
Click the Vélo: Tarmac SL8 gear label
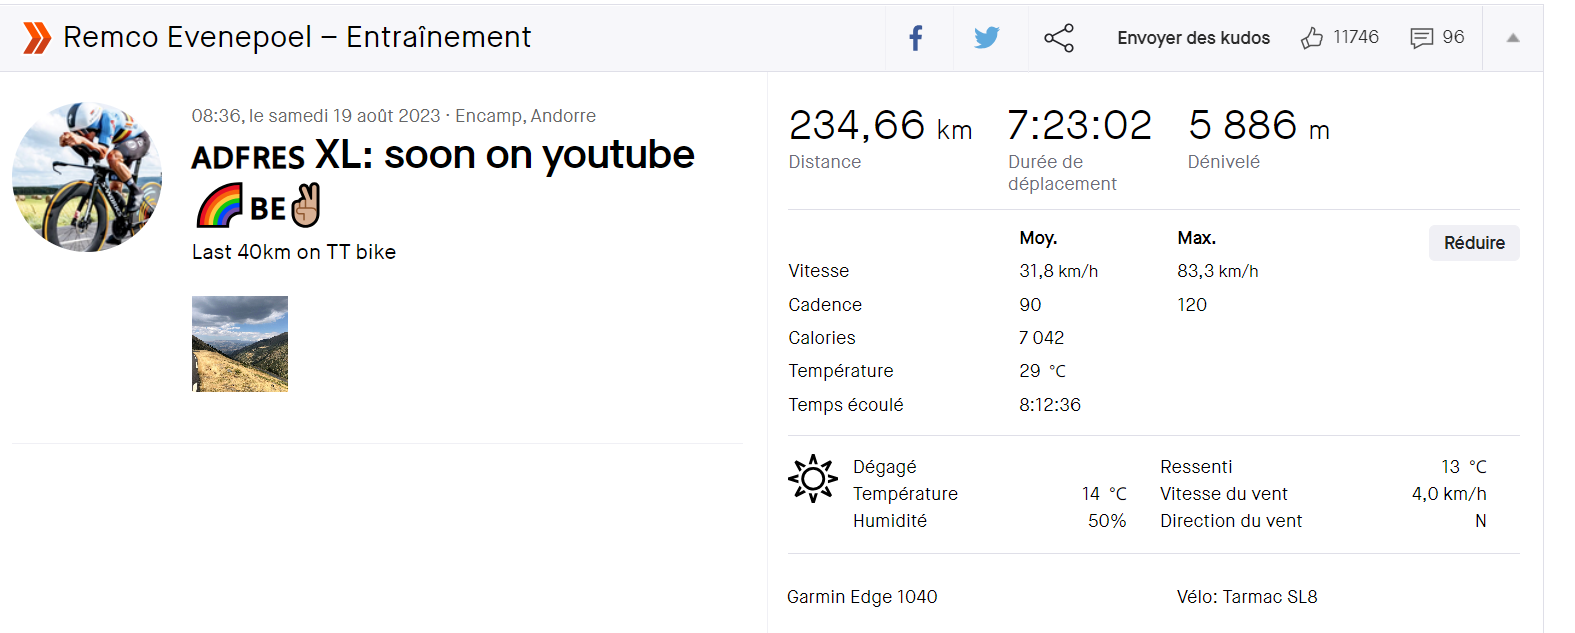1247,597
